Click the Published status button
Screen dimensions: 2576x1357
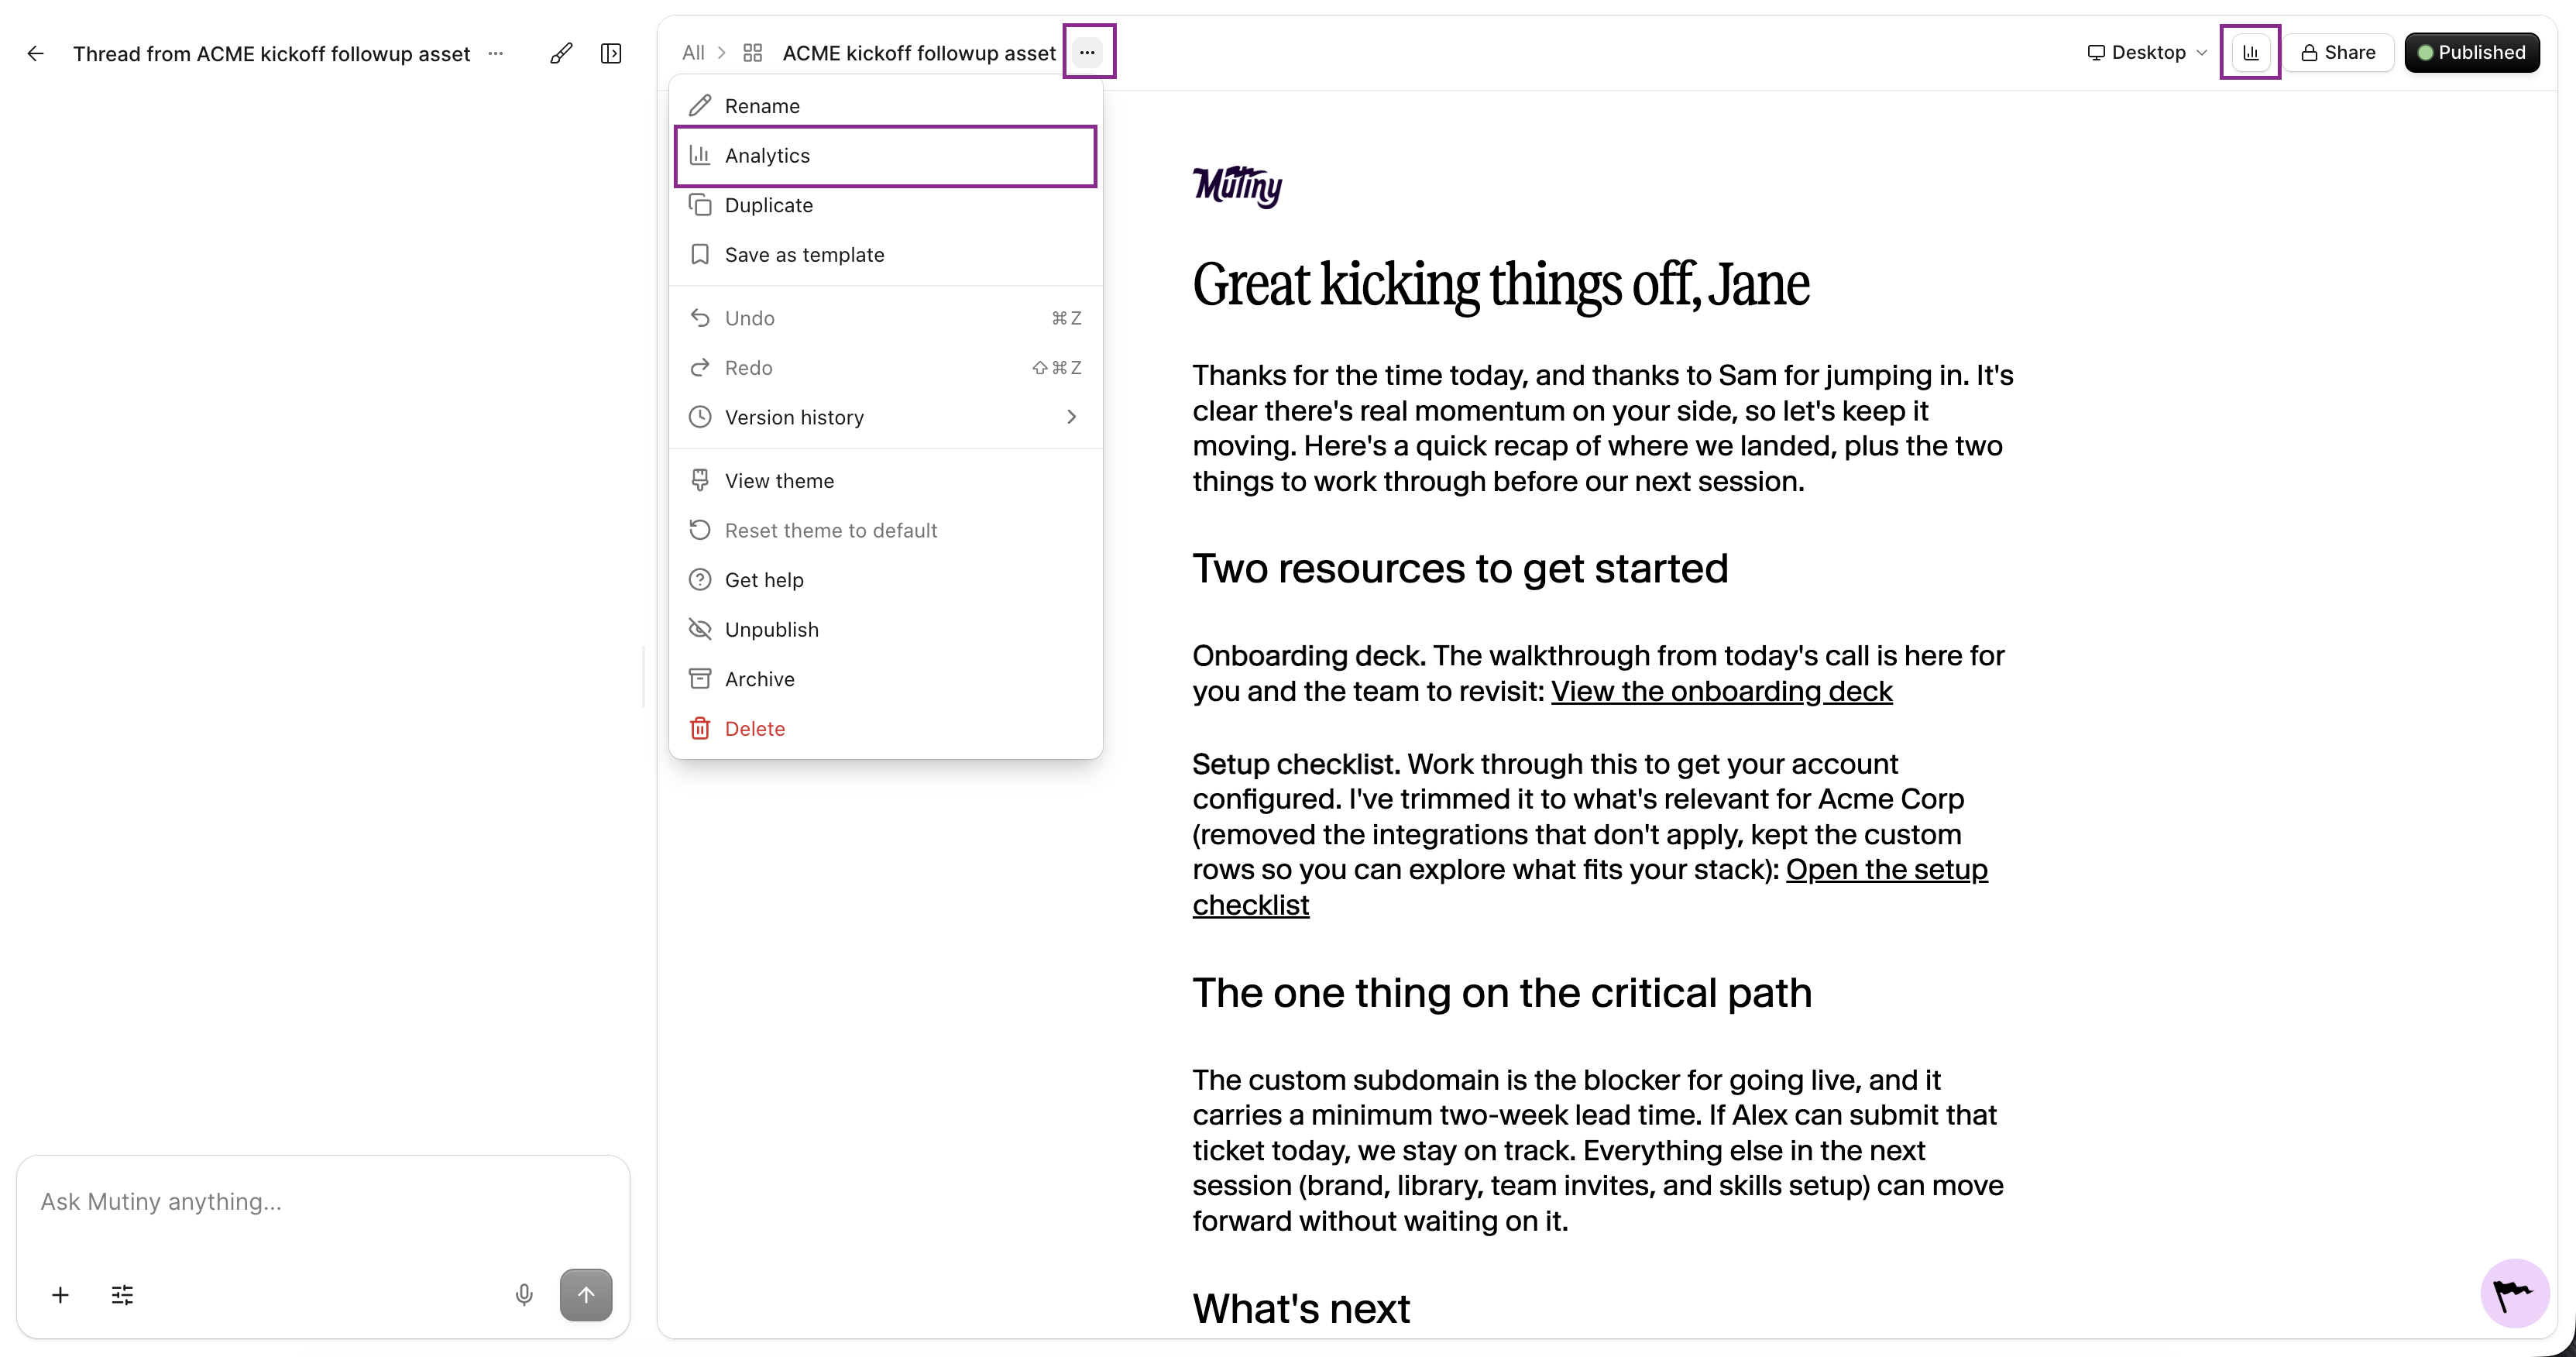pyautogui.click(x=2471, y=52)
